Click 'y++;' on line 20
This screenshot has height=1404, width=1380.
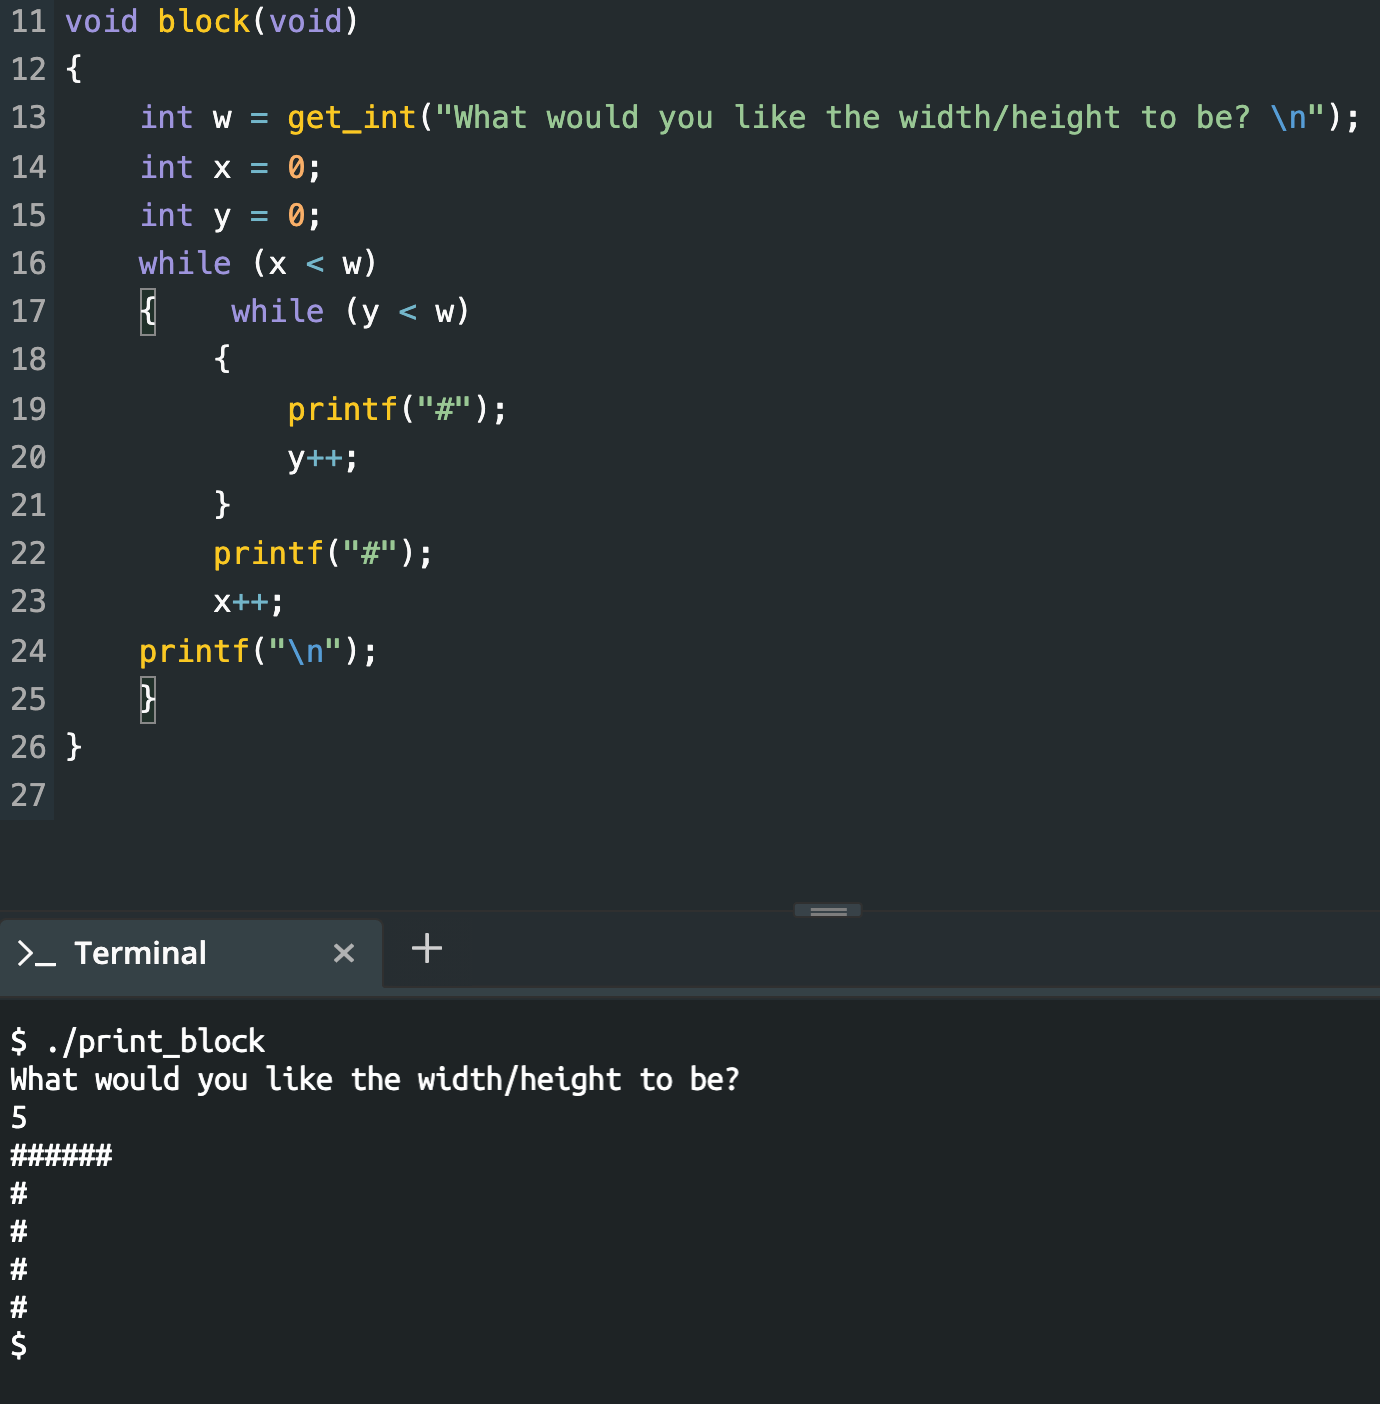(x=322, y=458)
